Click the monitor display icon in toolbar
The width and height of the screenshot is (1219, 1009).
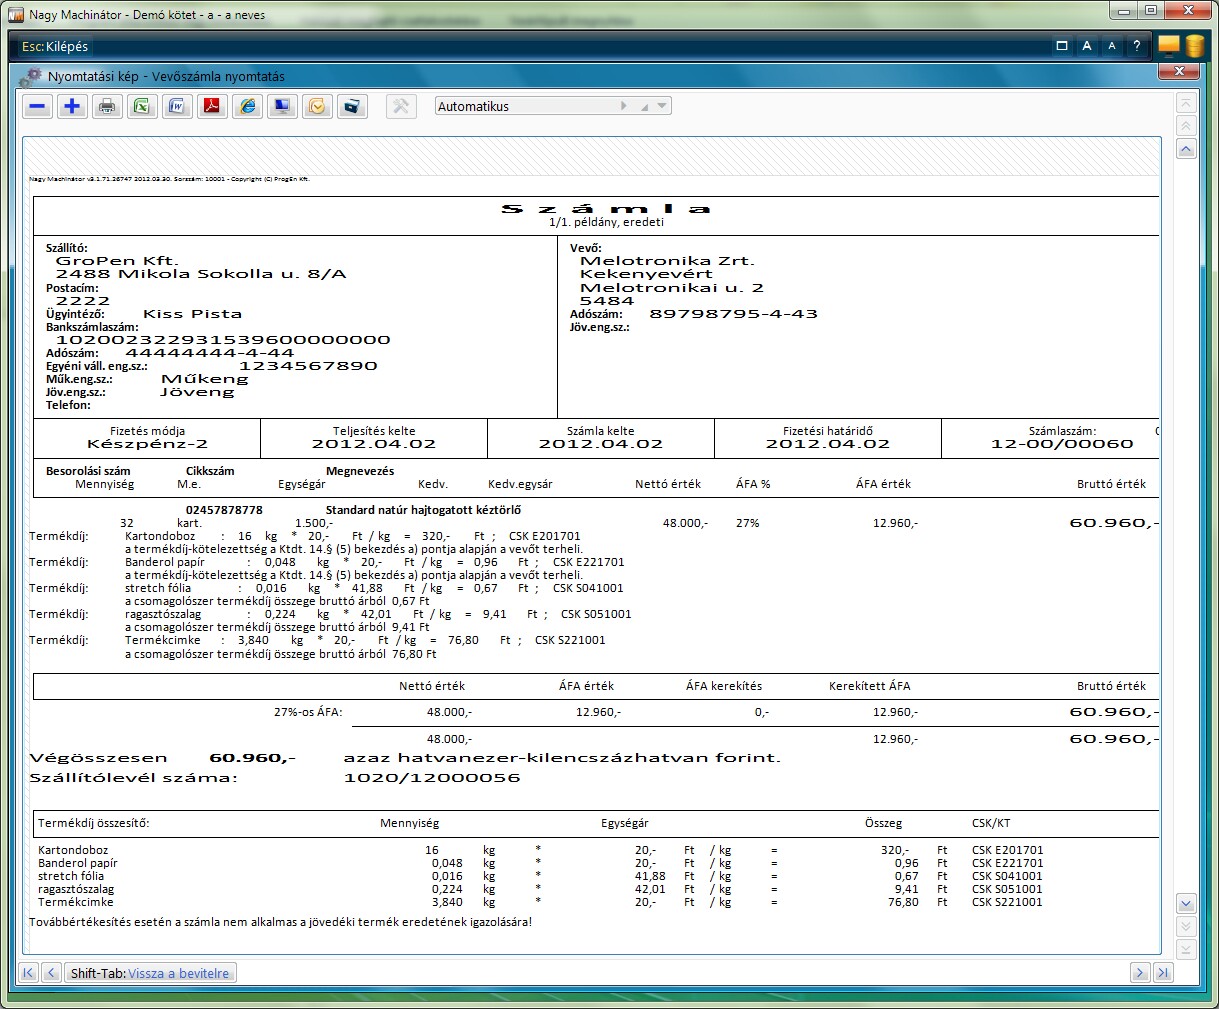282,107
